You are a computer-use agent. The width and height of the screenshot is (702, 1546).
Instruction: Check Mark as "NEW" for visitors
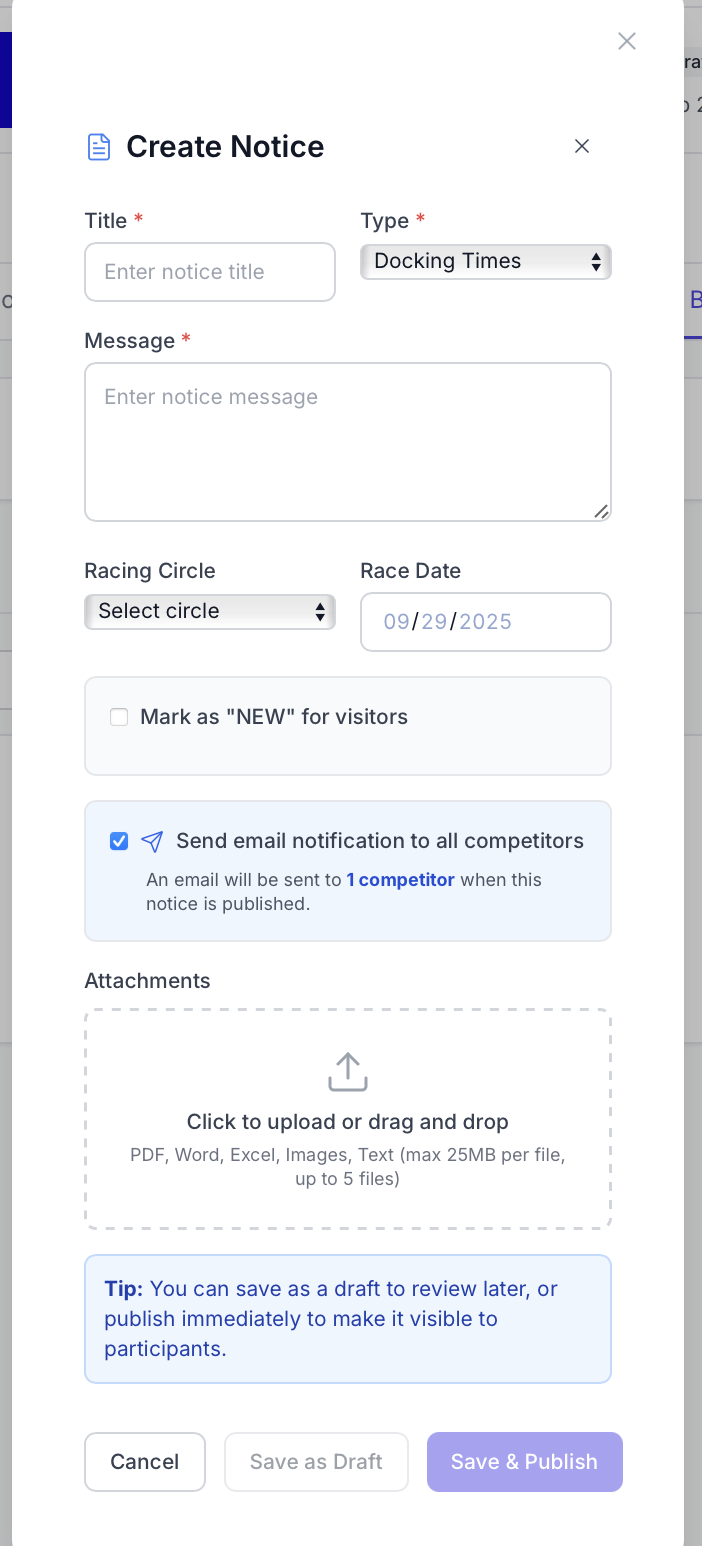pos(119,717)
